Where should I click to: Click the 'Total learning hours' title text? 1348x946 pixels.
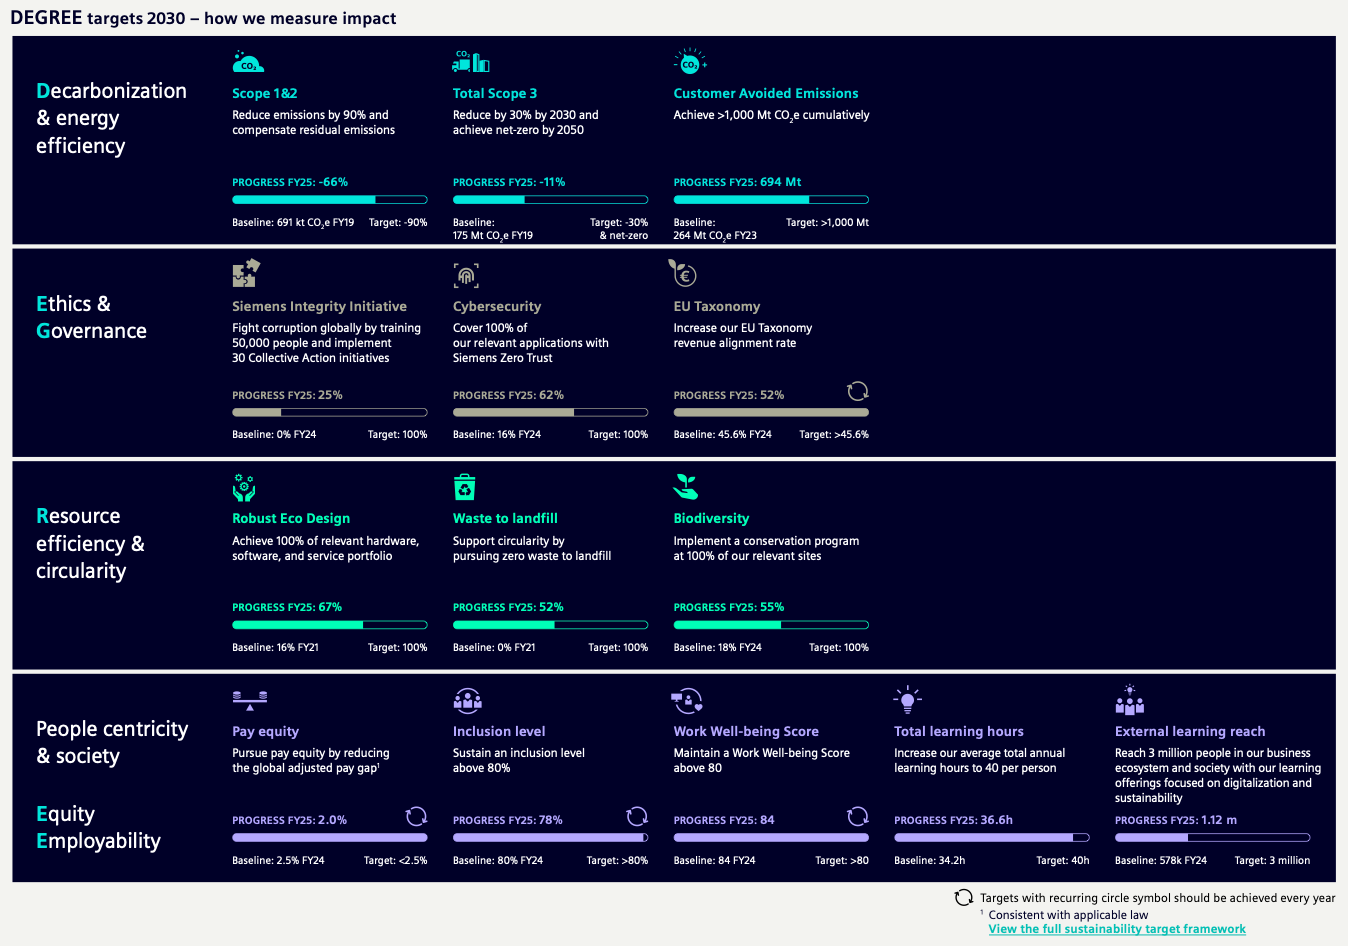click(959, 731)
